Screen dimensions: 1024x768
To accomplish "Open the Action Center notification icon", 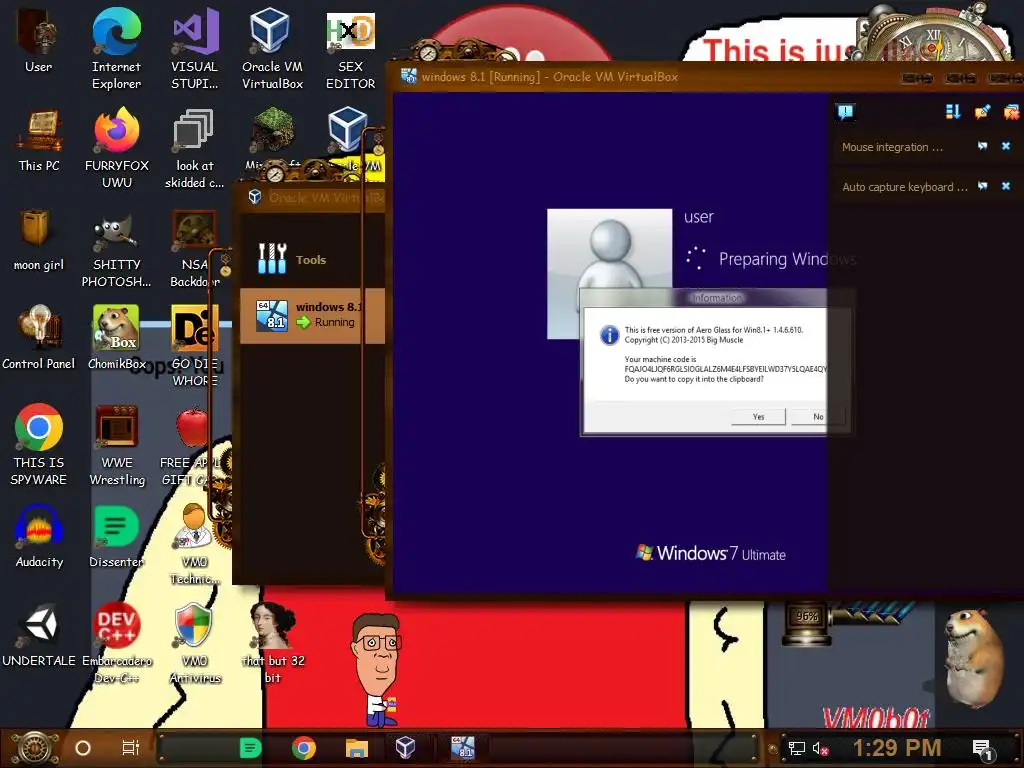I will tap(982, 750).
